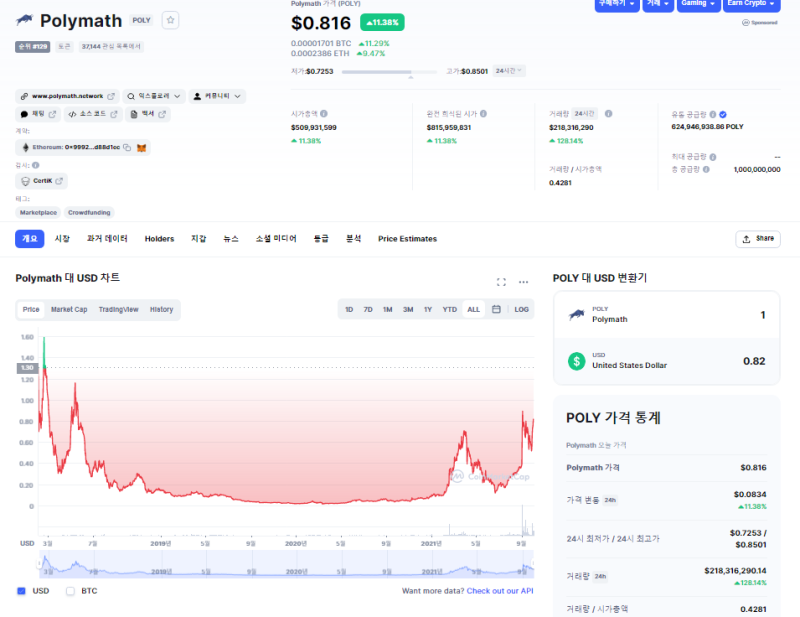Select the Marketplace tag

38,212
